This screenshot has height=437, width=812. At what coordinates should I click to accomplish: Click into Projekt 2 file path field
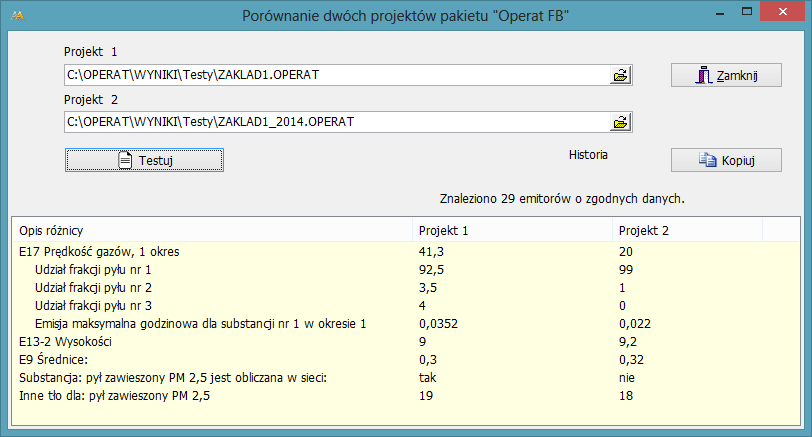pyautogui.click(x=337, y=122)
